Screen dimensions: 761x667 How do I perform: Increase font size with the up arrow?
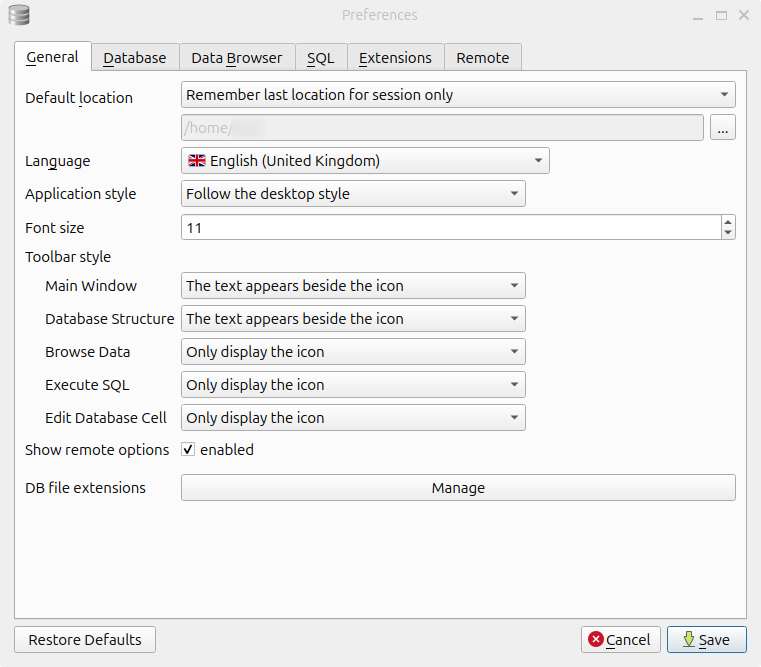tap(728, 222)
